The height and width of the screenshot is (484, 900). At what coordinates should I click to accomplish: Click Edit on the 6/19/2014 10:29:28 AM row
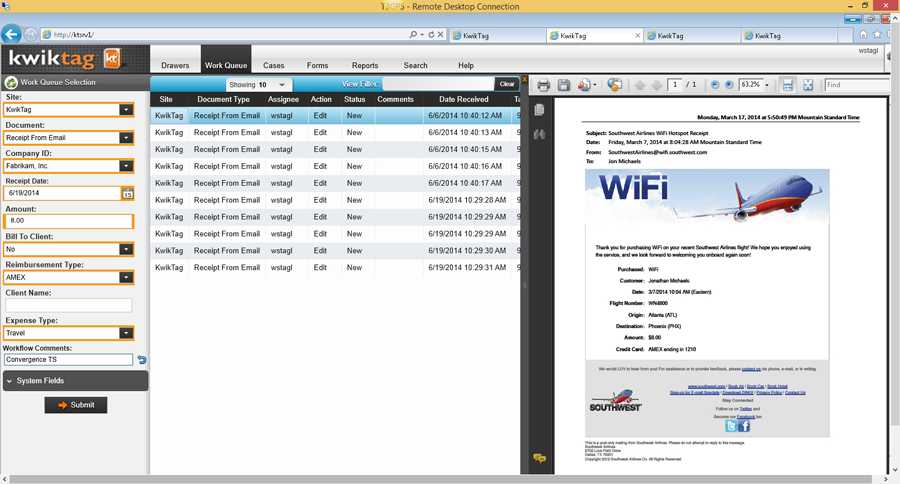pyautogui.click(x=320, y=200)
